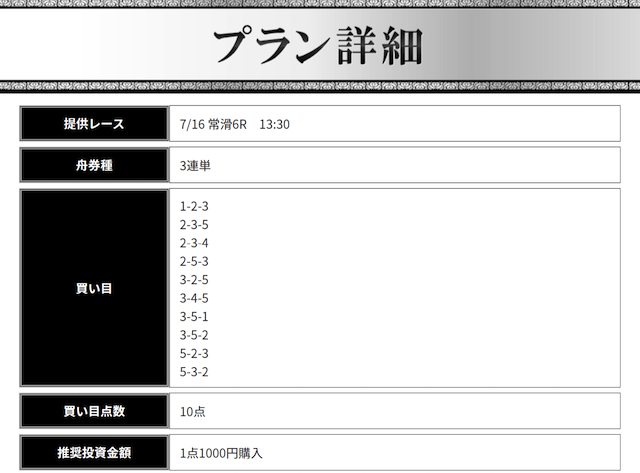Click the 3-4-5 betting combination
The width and height of the screenshot is (640, 473).
pos(194,298)
